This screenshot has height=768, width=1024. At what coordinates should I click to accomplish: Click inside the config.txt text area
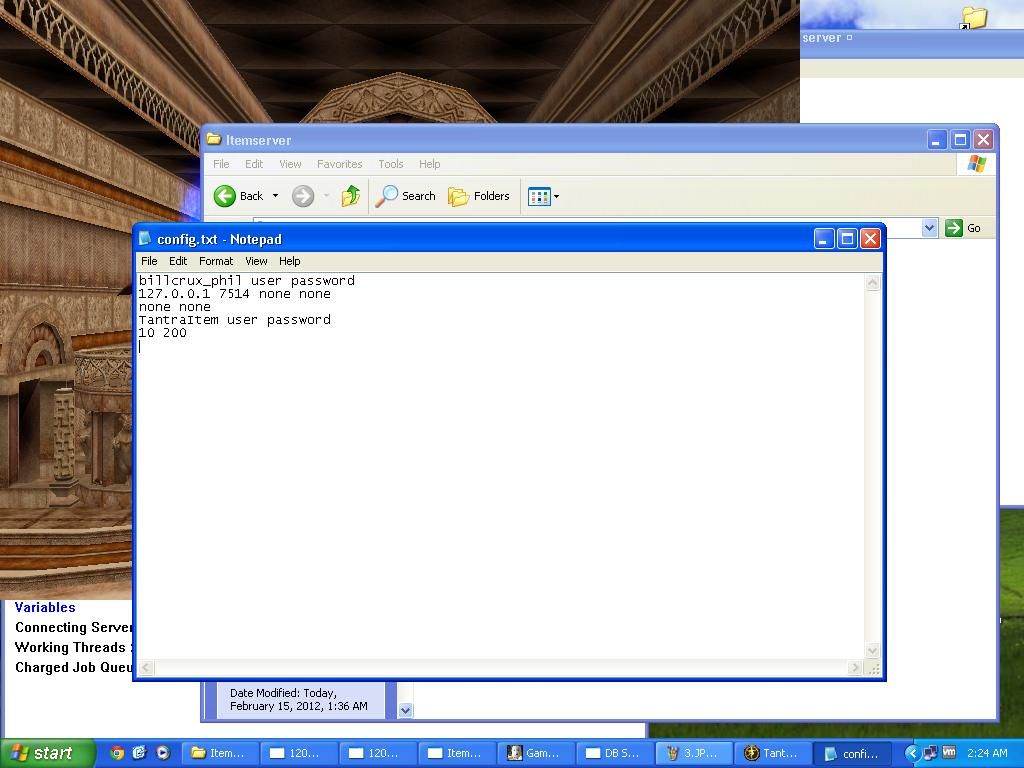[x=500, y=480]
